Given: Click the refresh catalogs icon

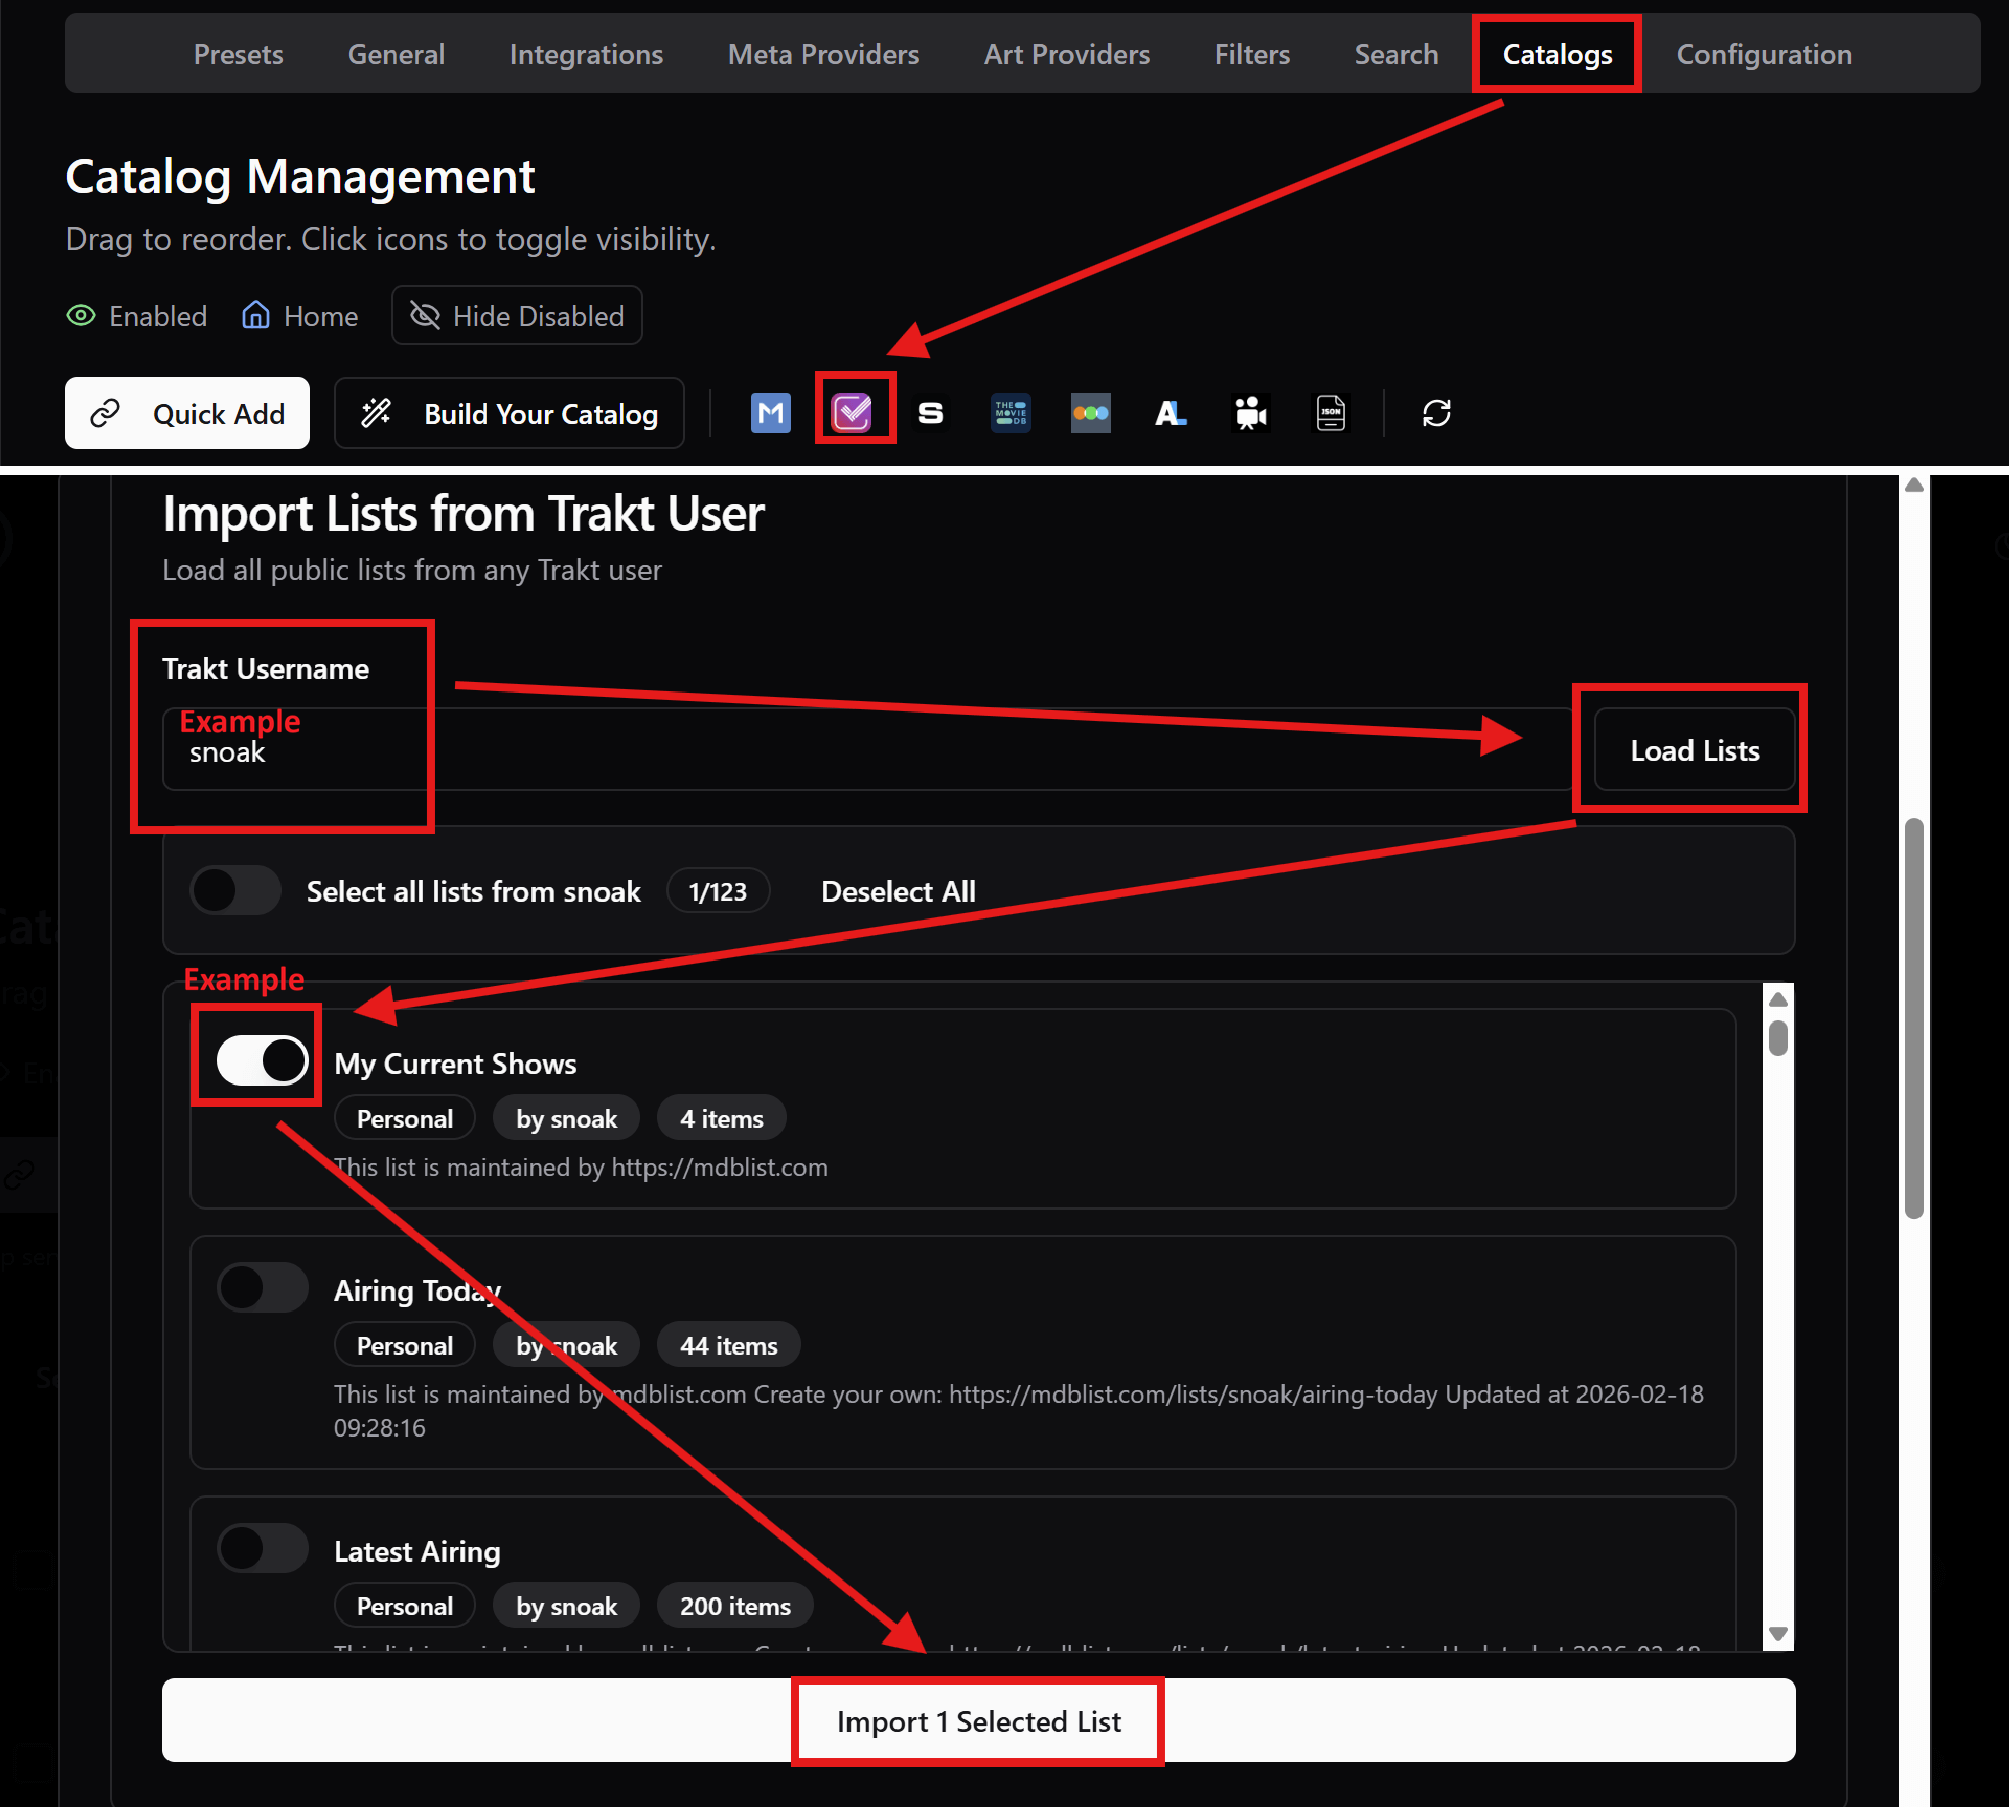Looking at the screenshot, I should [1436, 413].
